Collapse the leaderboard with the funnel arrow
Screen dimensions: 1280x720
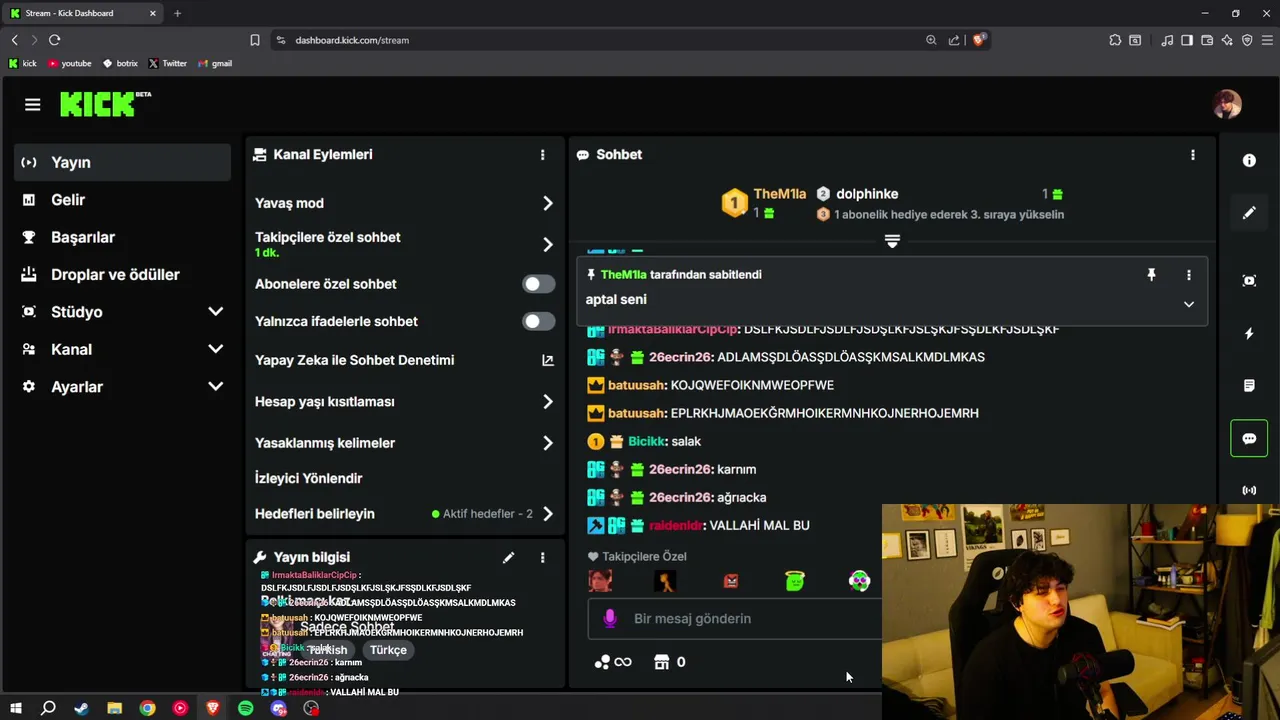[x=892, y=241]
